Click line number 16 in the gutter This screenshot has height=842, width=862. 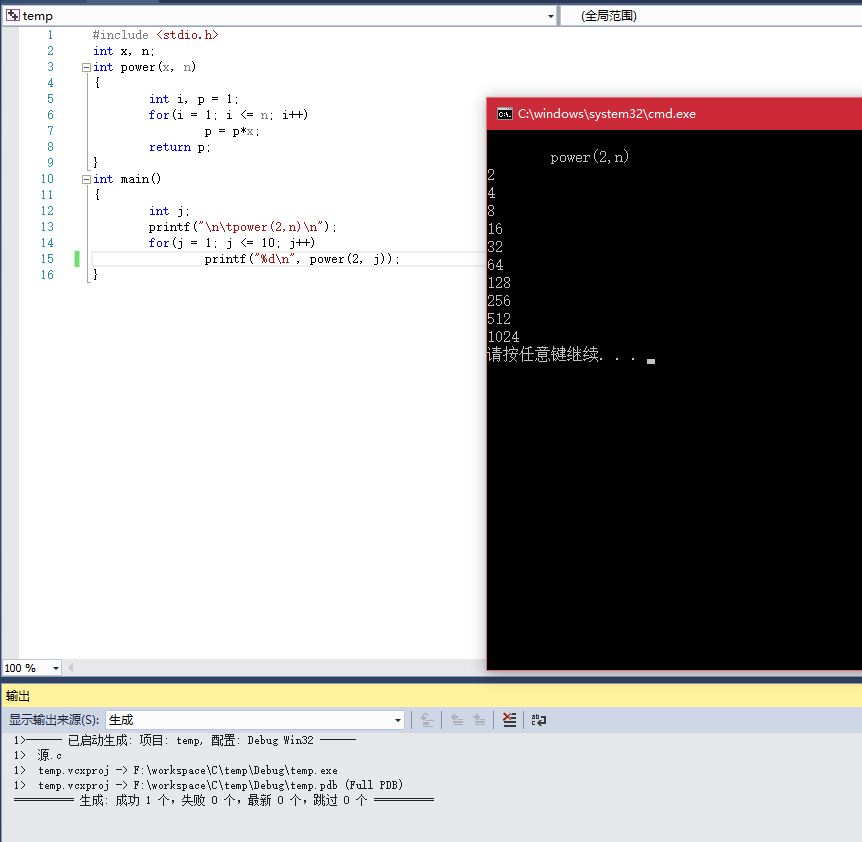coord(47,275)
